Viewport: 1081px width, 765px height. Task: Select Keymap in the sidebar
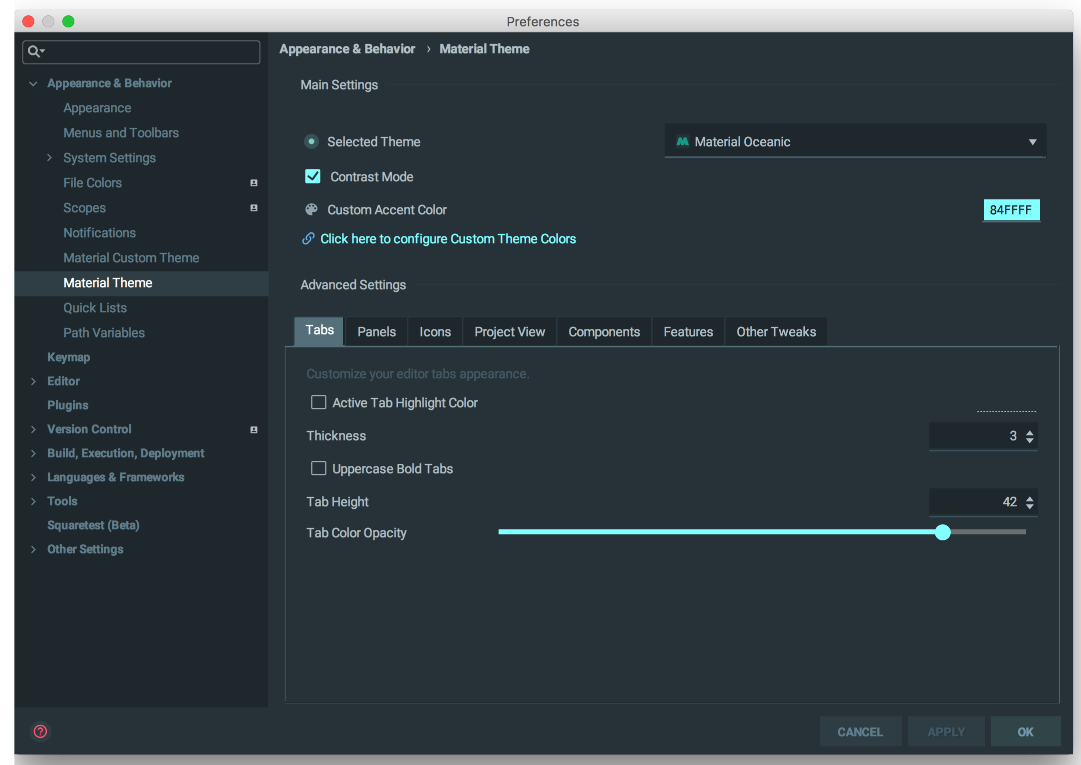click(68, 357)
